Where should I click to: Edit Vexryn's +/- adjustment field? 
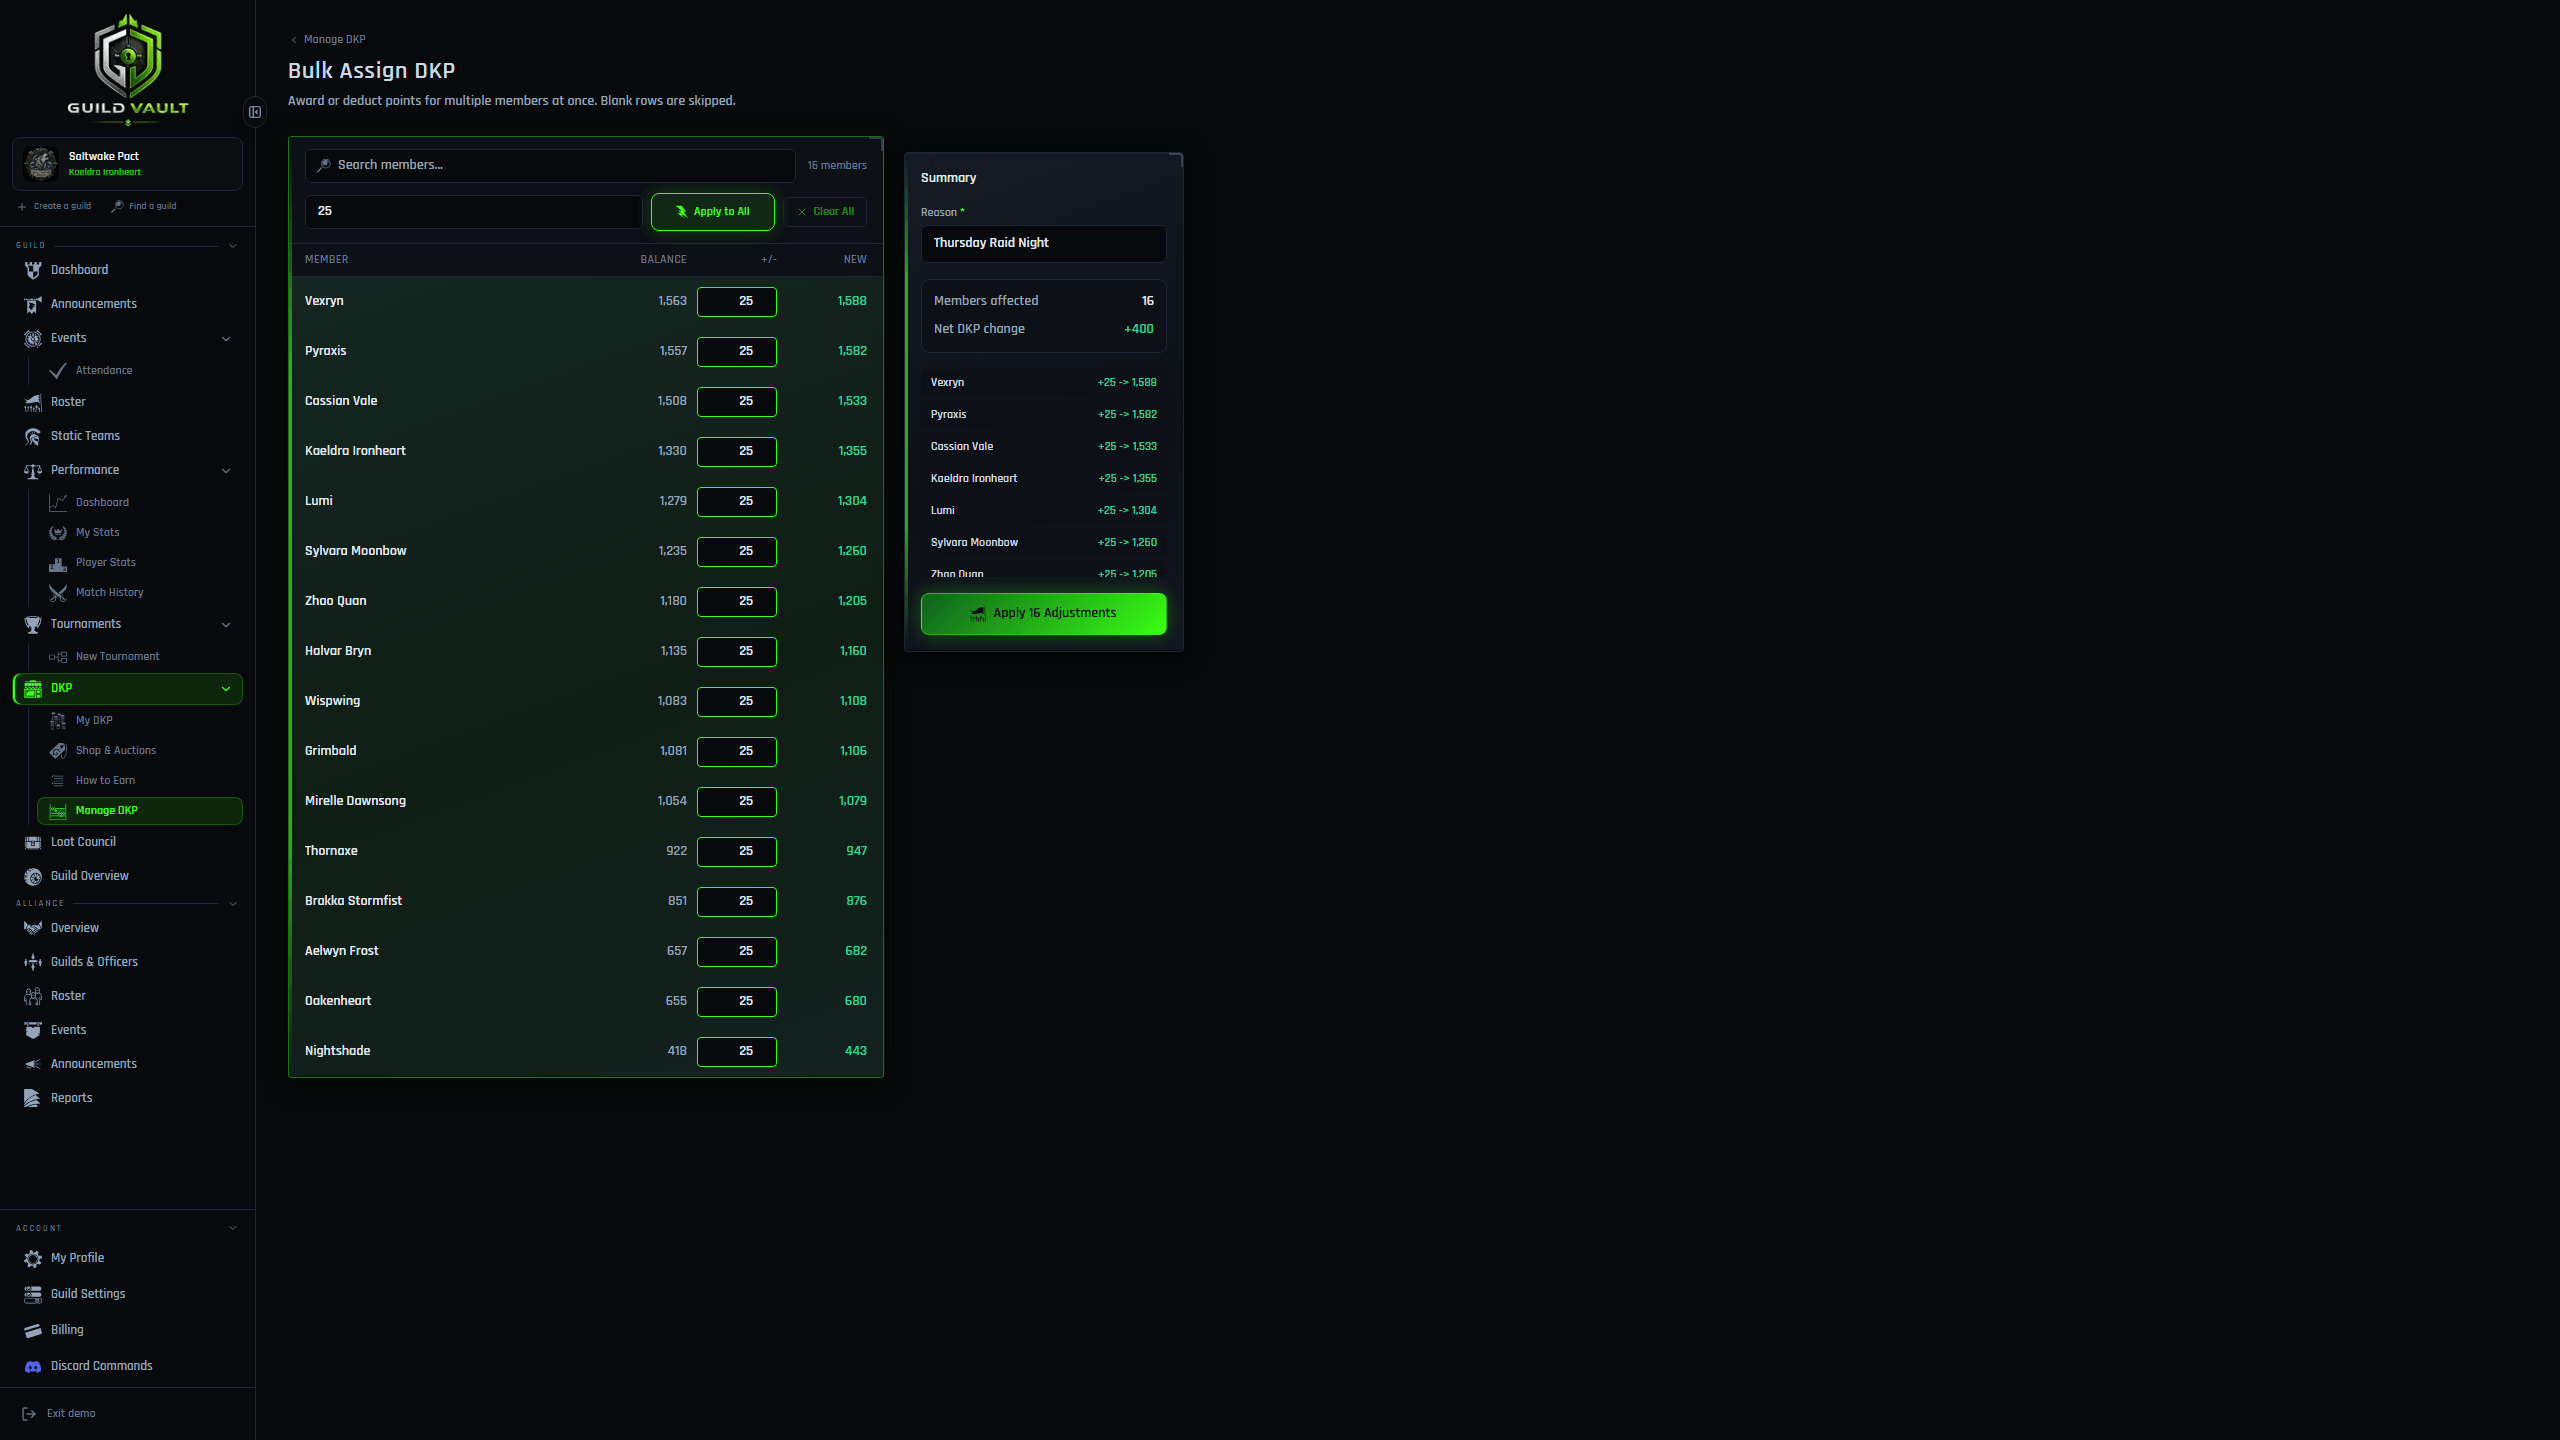coord(737,301)
